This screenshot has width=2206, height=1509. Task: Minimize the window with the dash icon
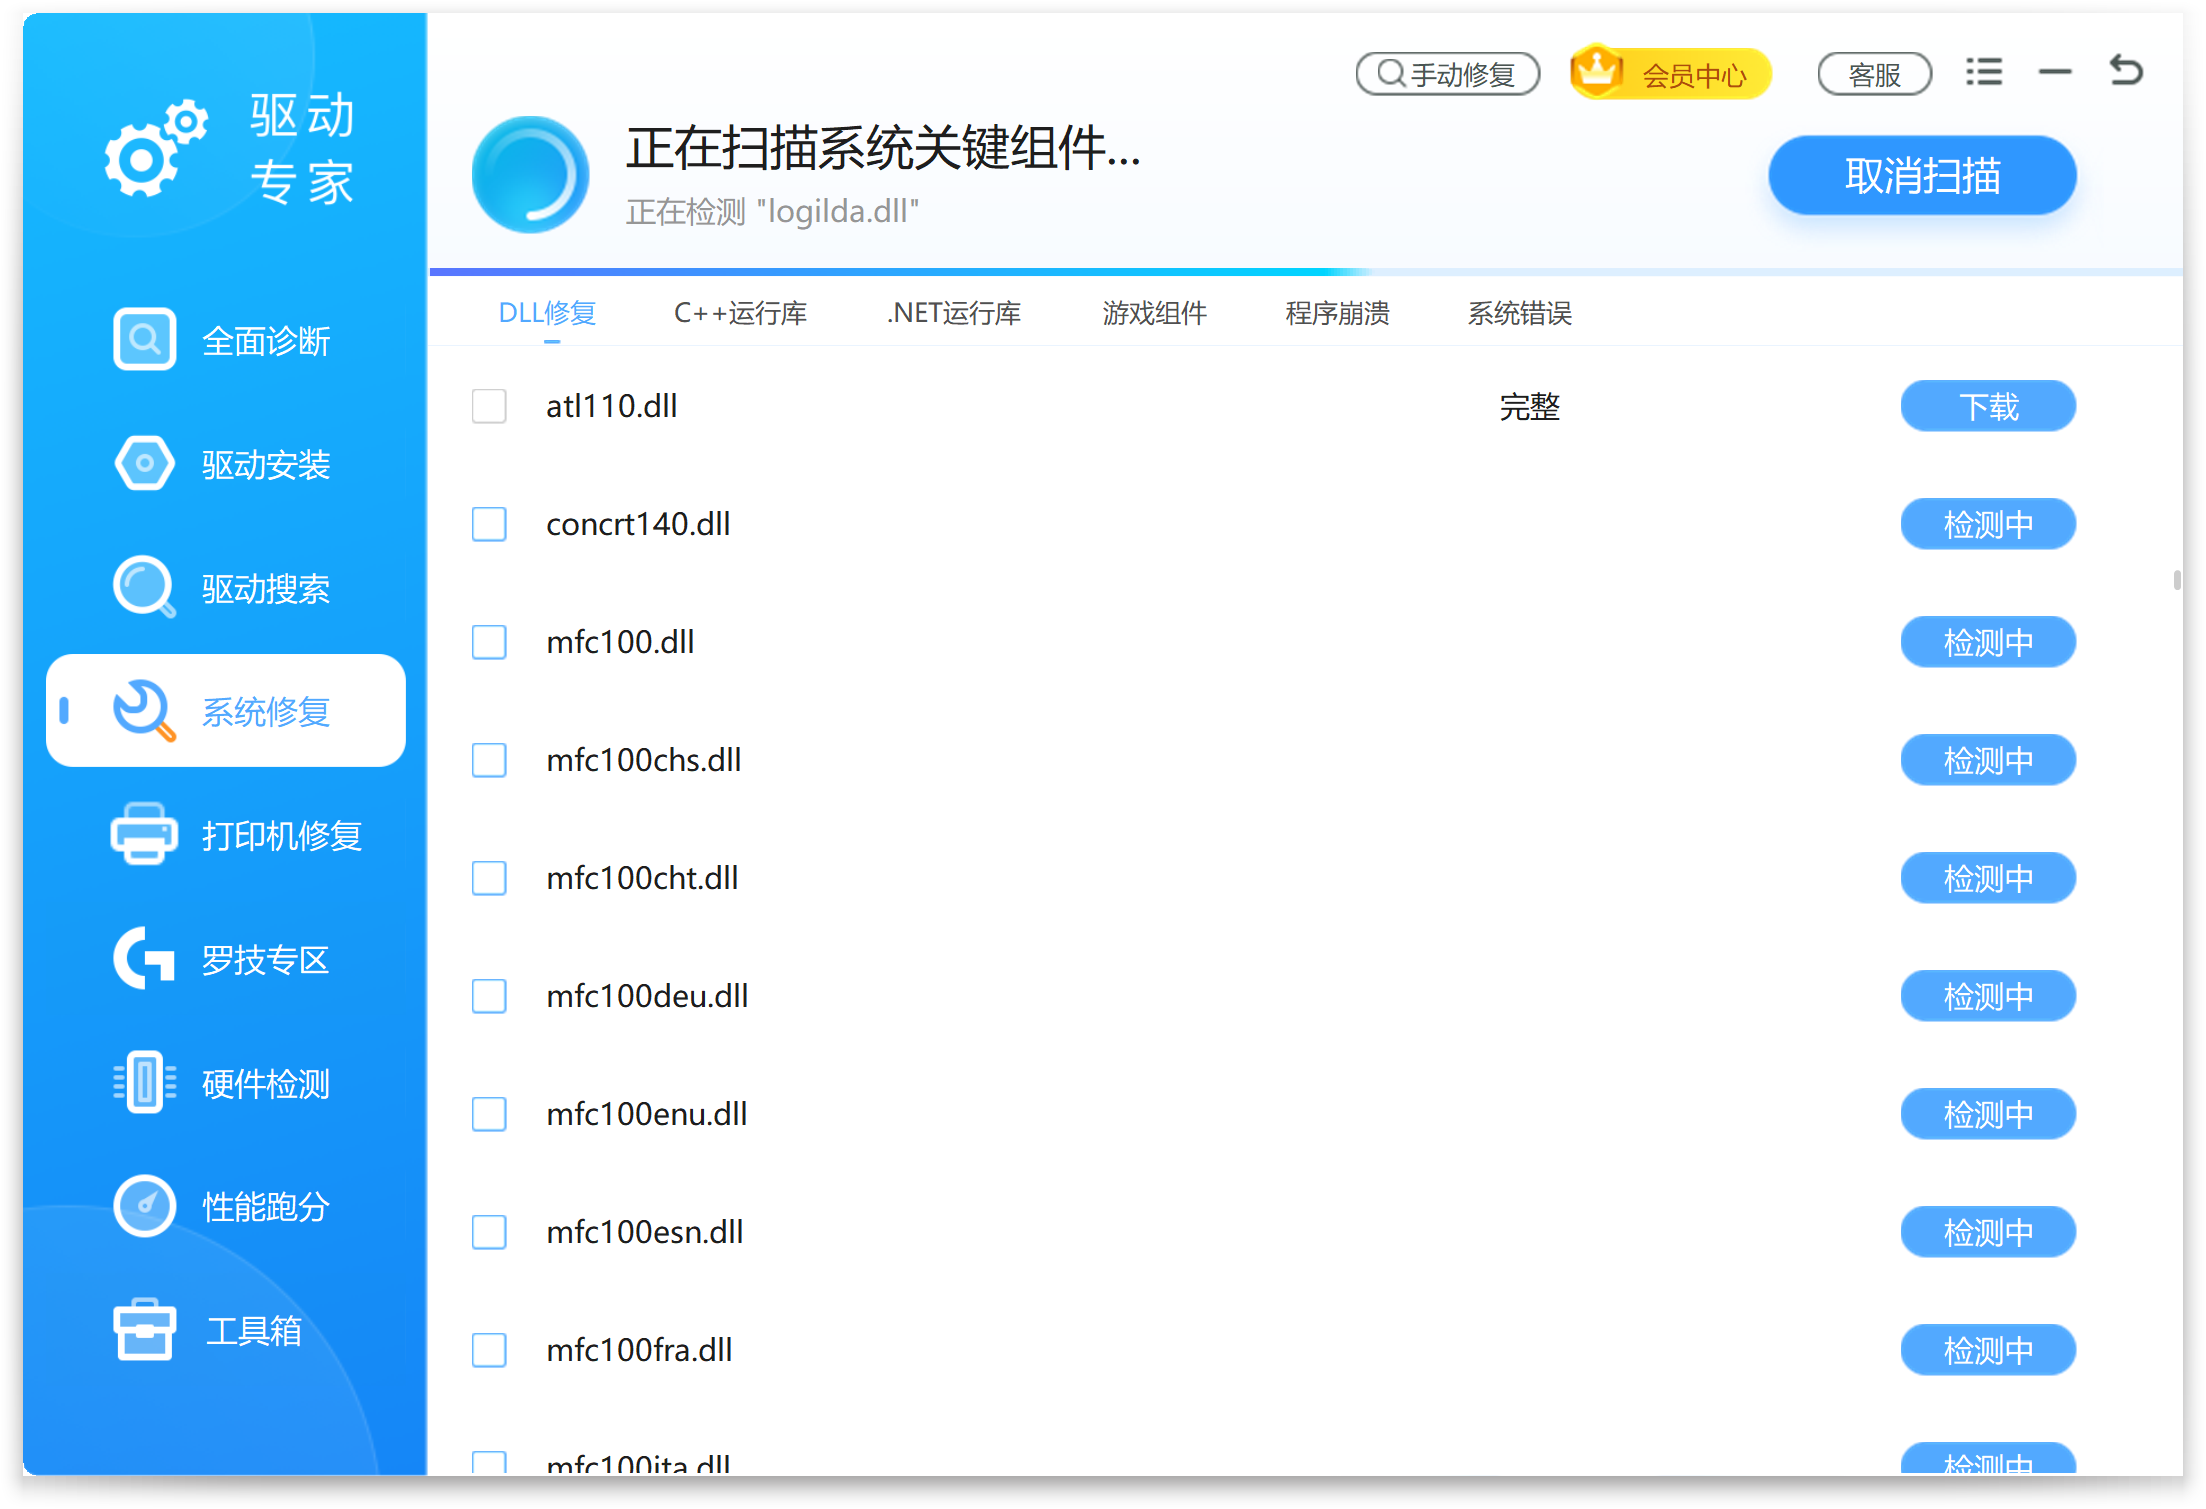coord(2055,72)
